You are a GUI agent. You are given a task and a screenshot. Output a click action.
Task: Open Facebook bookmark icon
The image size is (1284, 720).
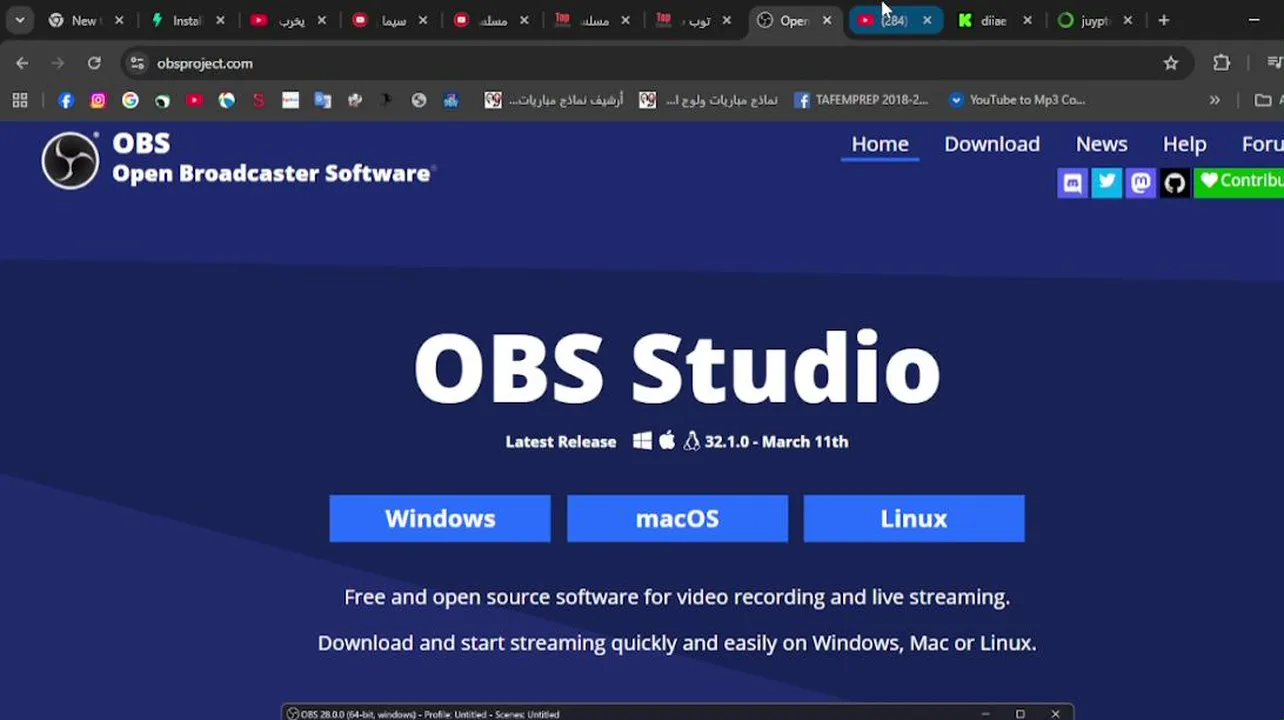tap(66, 100)
